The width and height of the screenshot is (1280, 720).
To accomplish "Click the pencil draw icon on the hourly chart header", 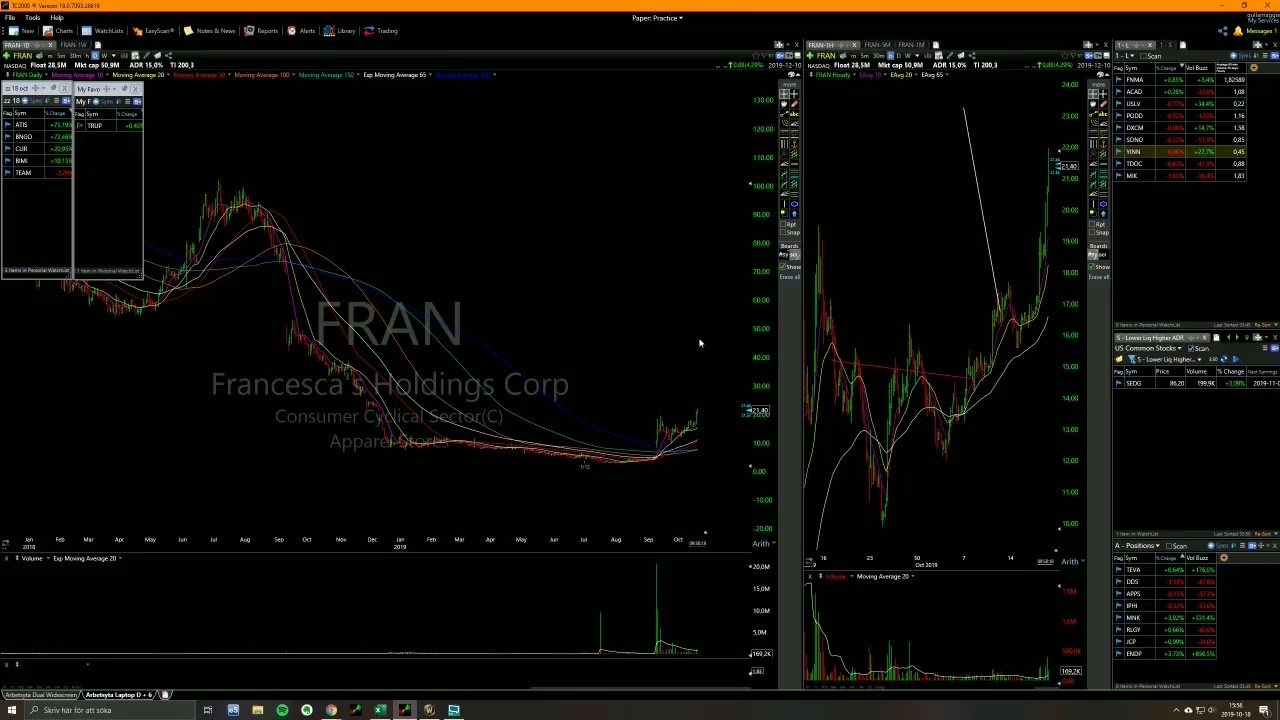I will pos(949,56).
